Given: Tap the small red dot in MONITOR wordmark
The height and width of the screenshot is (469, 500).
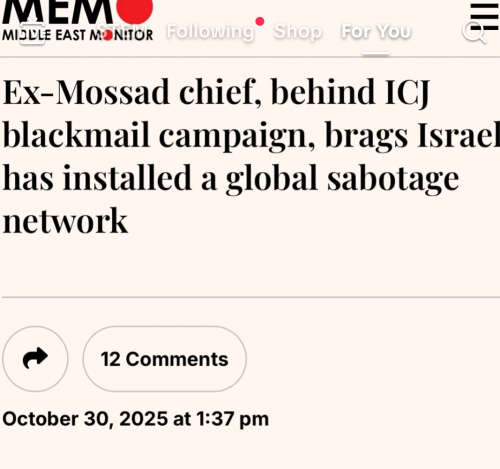Looking at the screenshot, I should coord(107,35).
